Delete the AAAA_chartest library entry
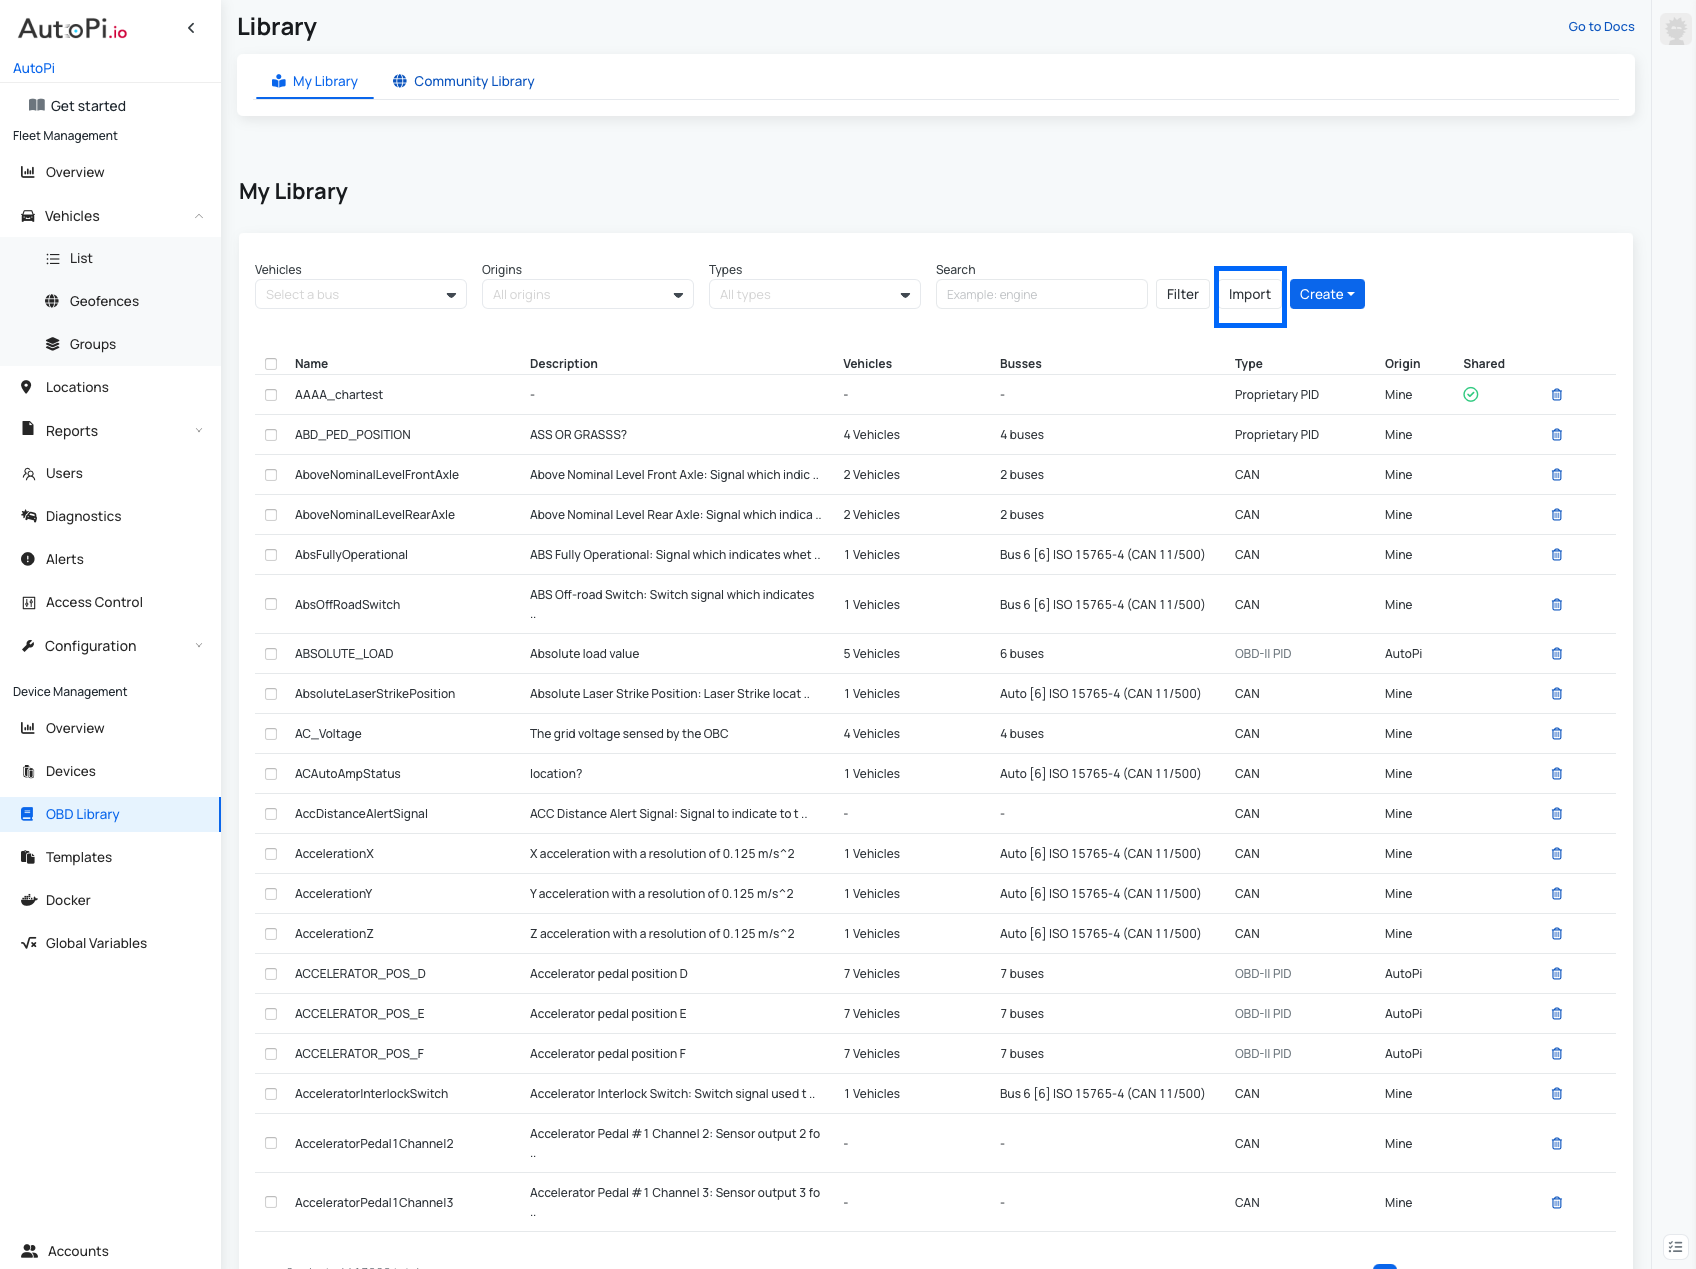 click(x=1557, y=394)
